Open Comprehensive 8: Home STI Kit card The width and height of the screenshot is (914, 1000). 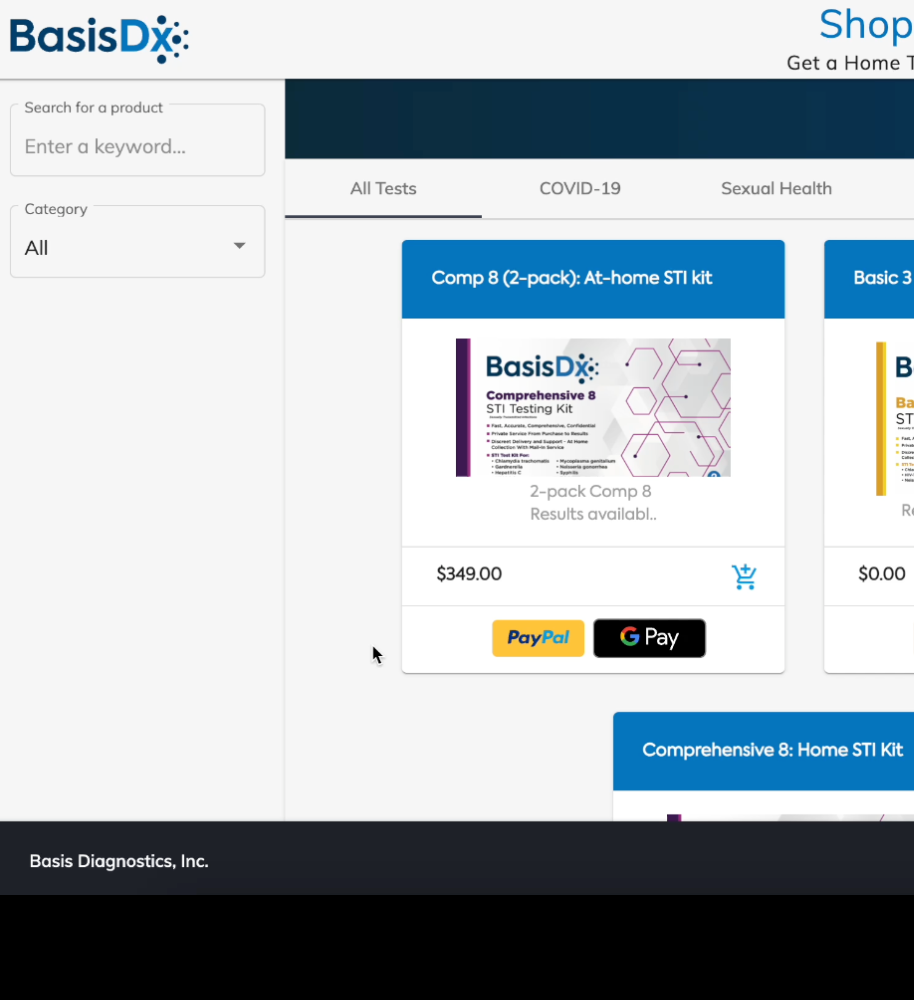pos(772,750)
